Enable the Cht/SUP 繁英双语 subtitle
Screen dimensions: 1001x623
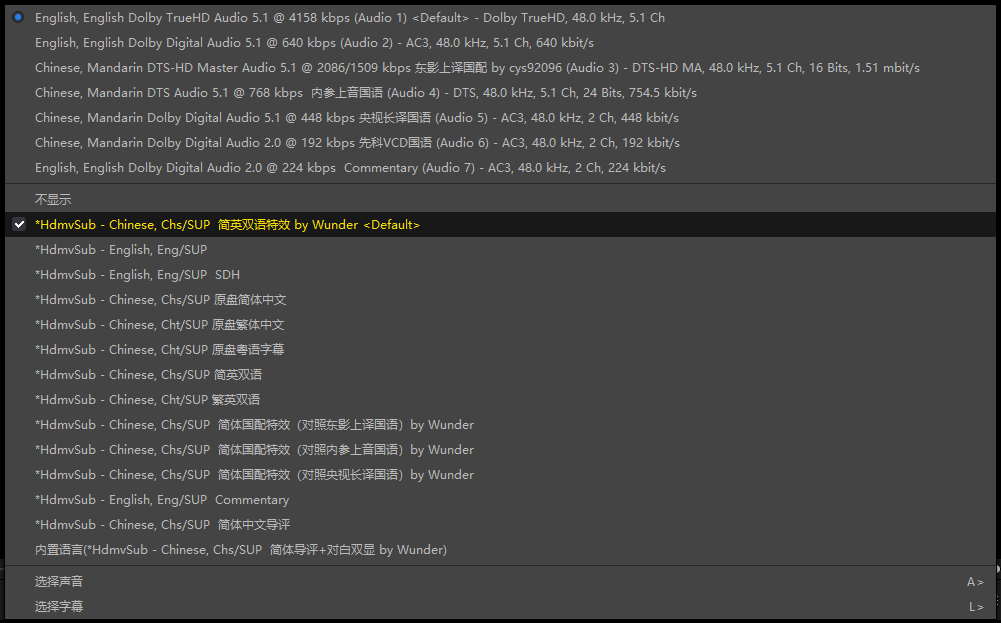tap(148, 400)
